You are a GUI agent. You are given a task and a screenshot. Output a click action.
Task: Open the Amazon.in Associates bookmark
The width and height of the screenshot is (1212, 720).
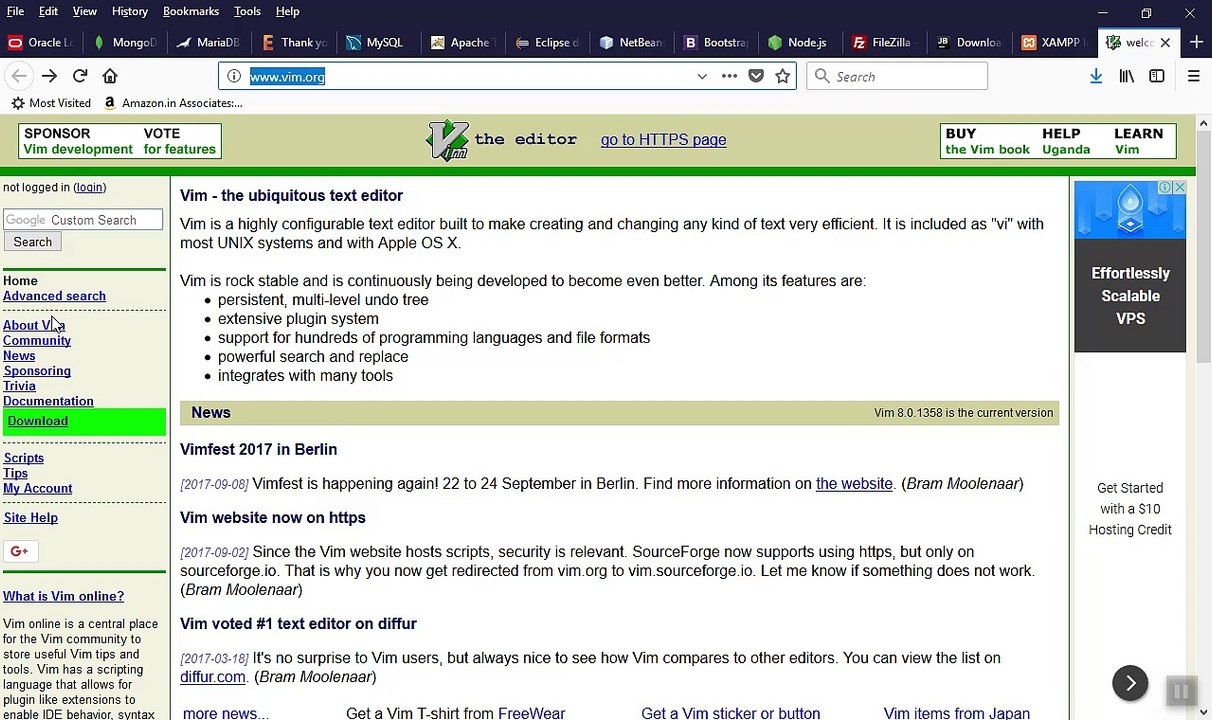[x=172, y=103]
